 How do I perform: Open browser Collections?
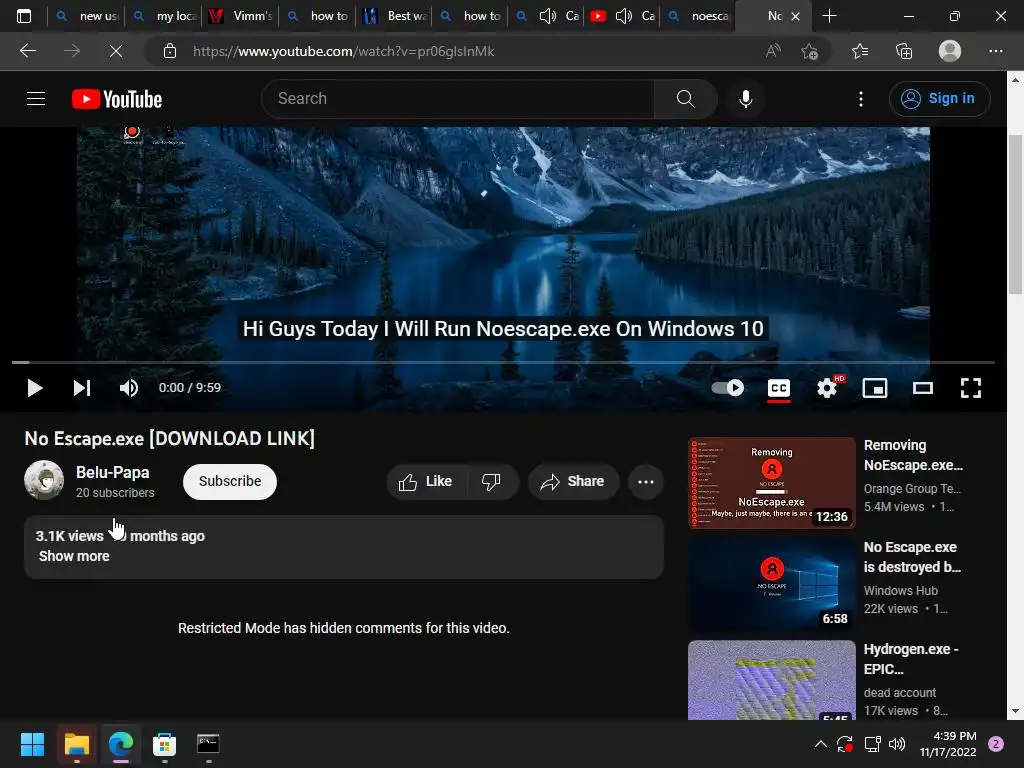tap(904, 51)
